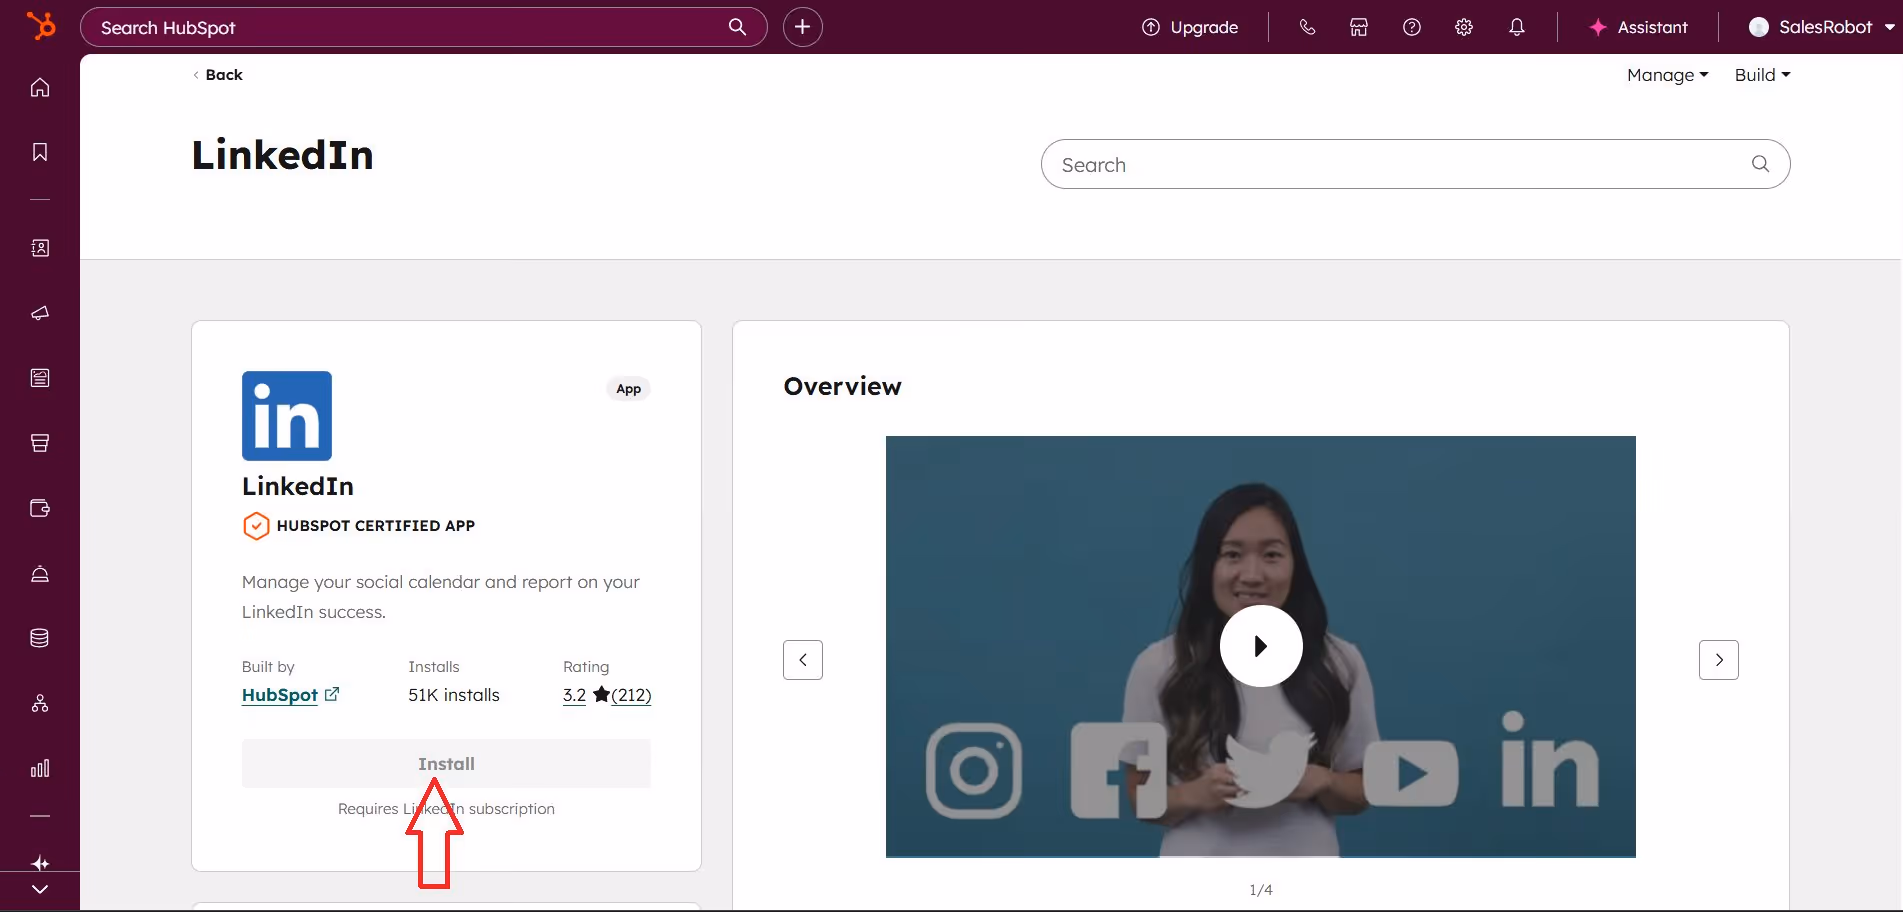Screen dimensions: 1903x912
Task: Open the Build dropdown menu
Action: [x=1762, y=75]
